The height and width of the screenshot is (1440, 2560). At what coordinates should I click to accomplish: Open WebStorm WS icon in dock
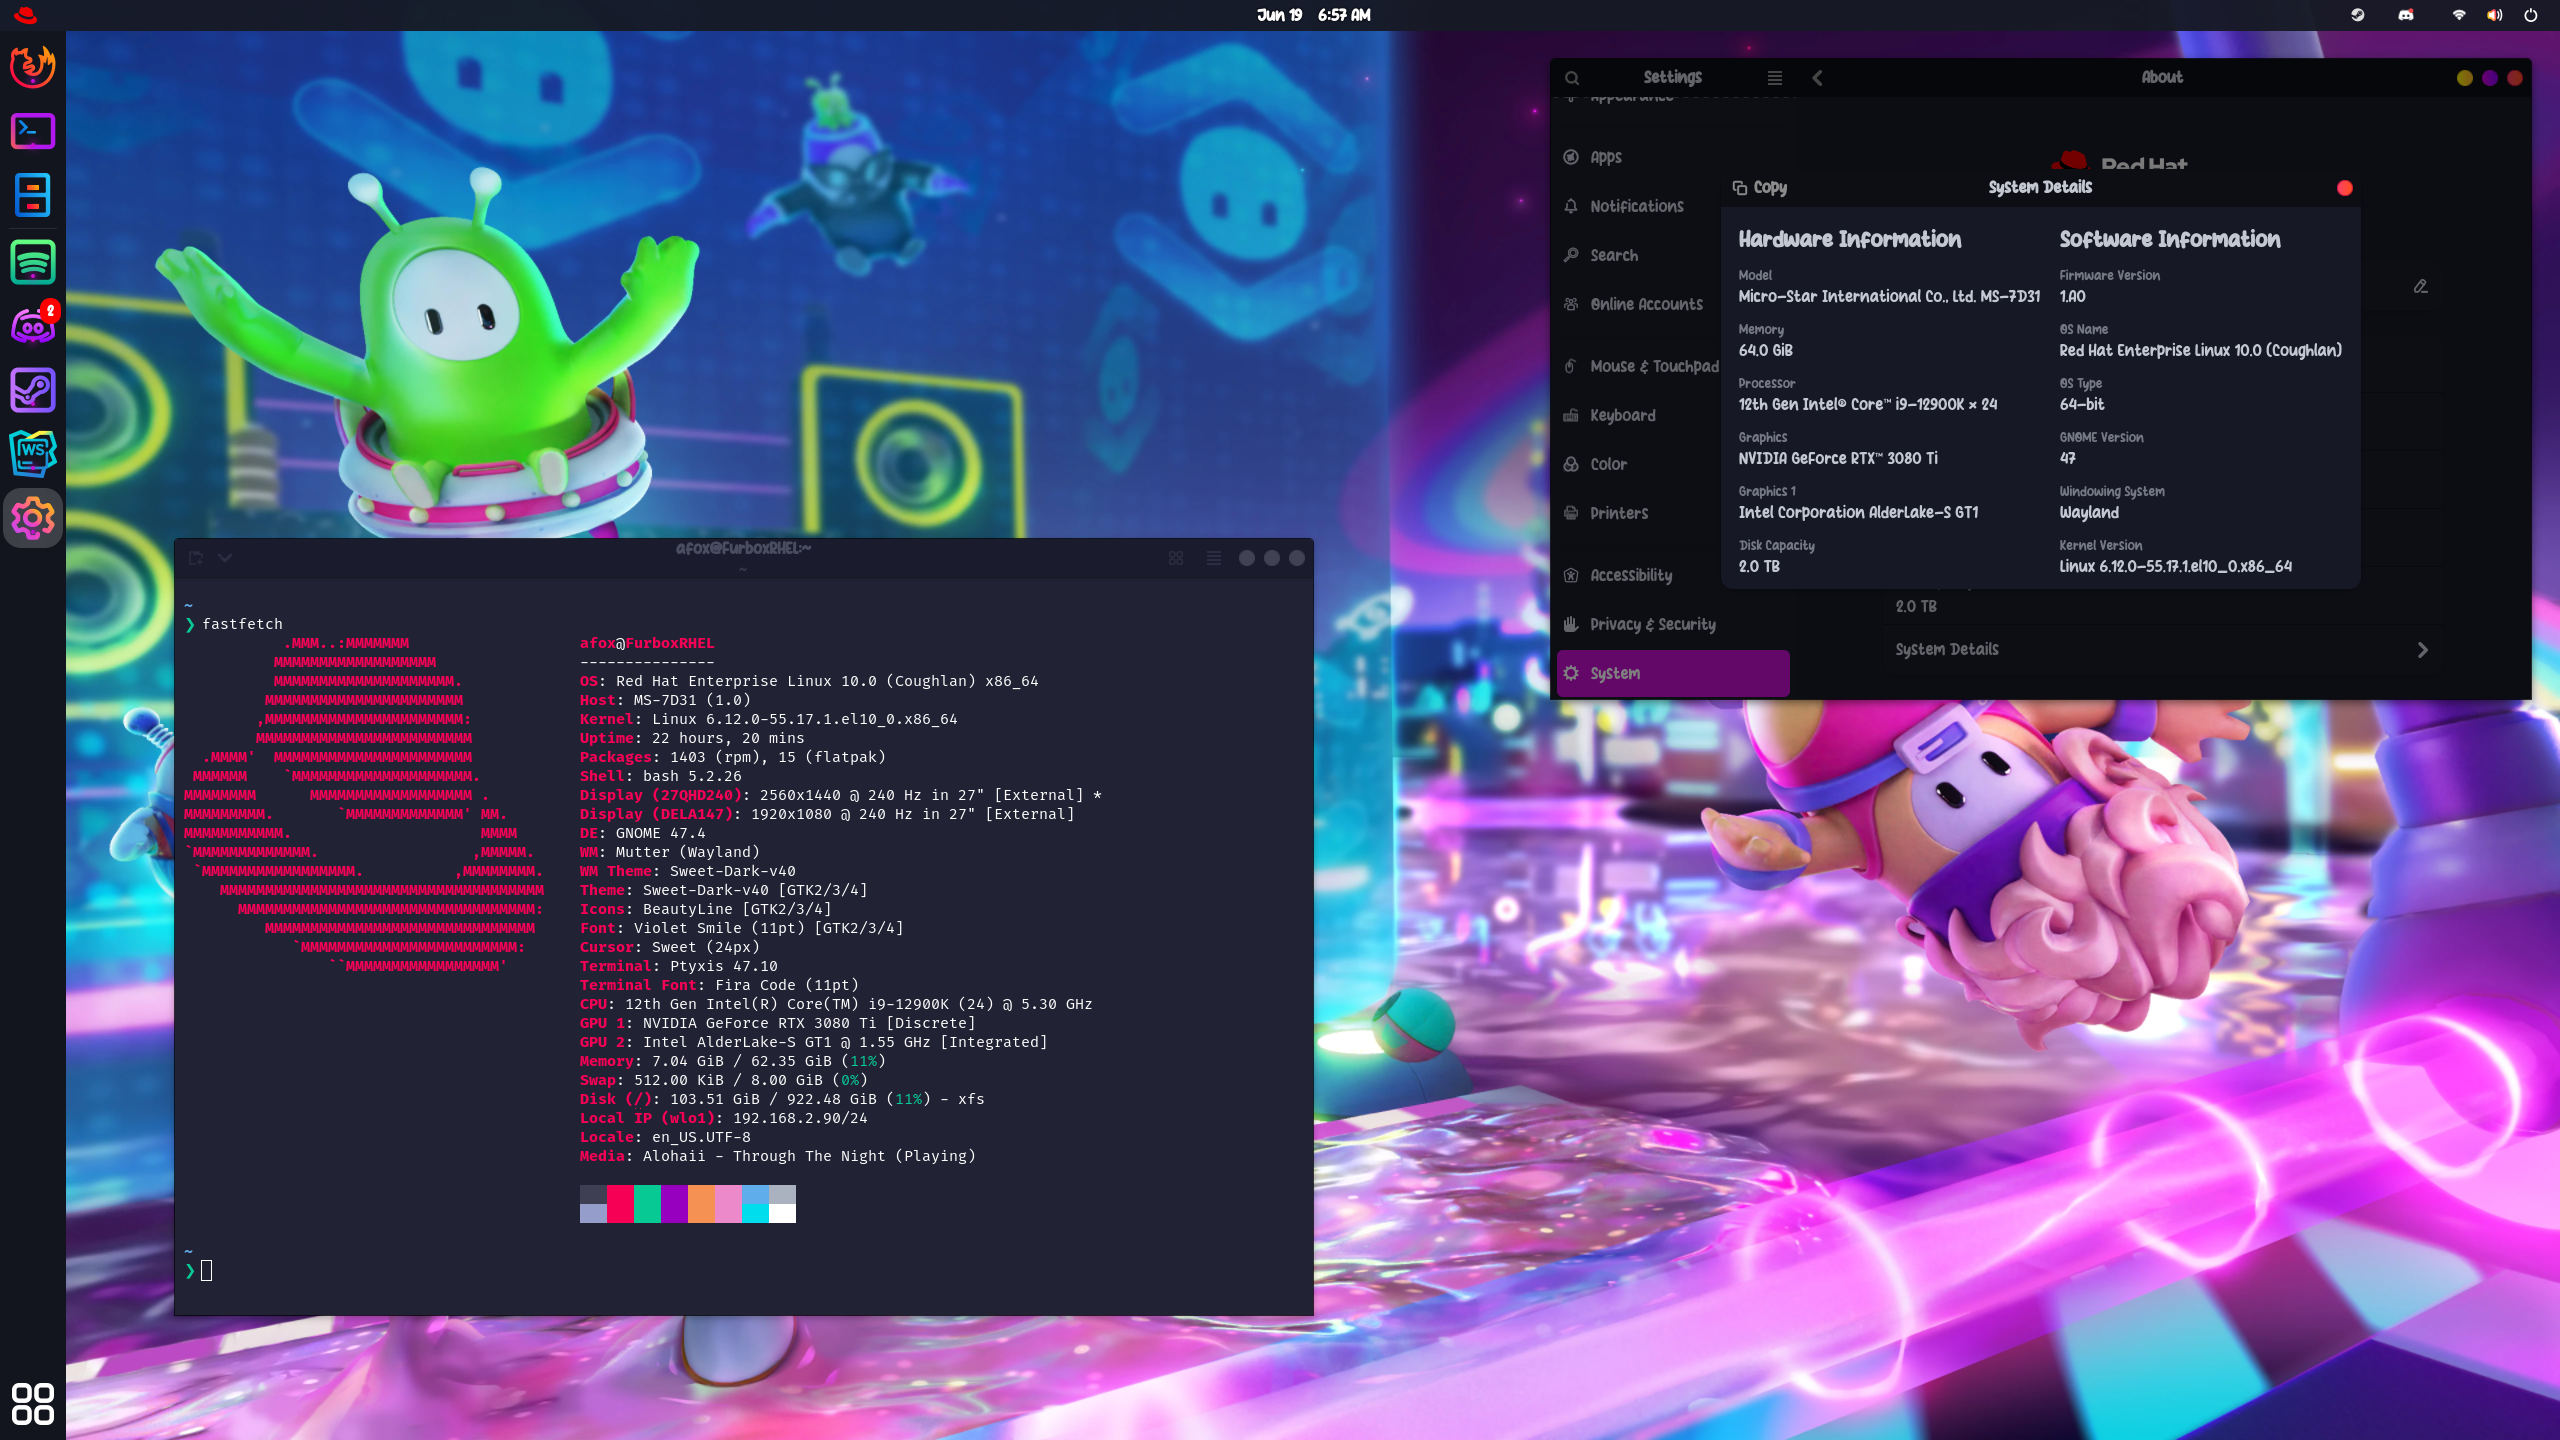coord(33,454)
